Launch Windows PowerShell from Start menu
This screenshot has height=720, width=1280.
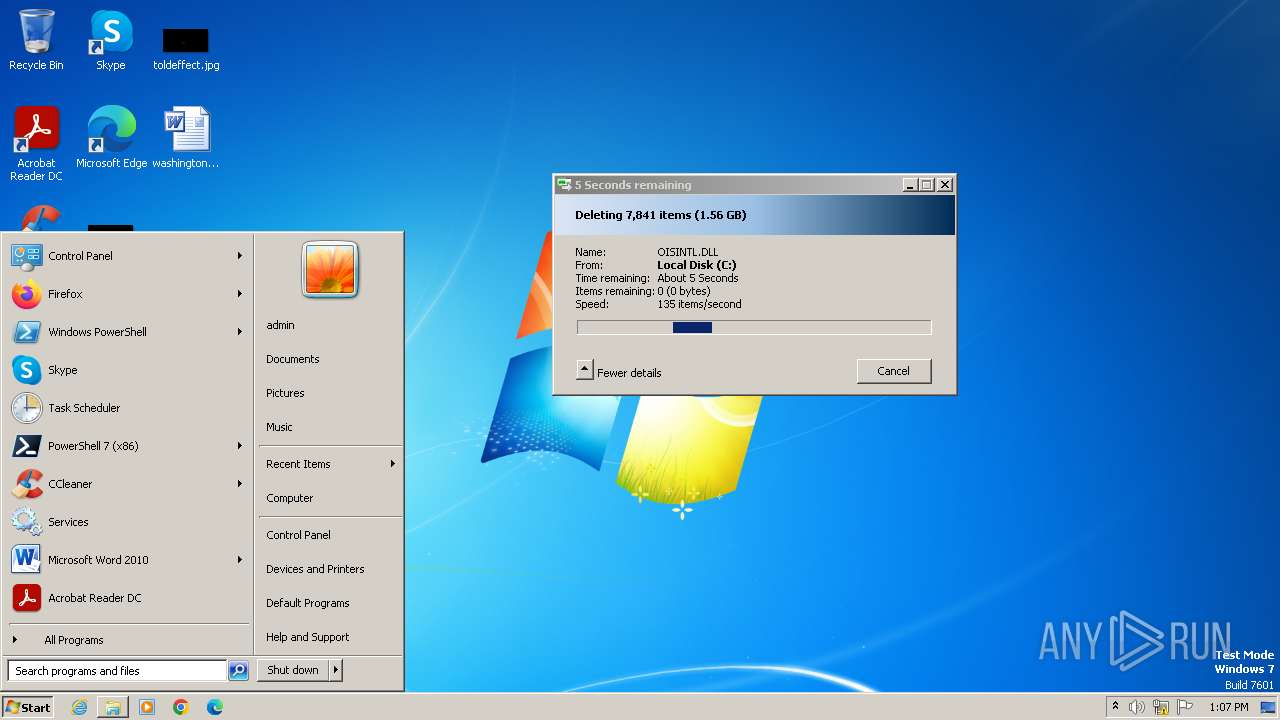(128, 332)
